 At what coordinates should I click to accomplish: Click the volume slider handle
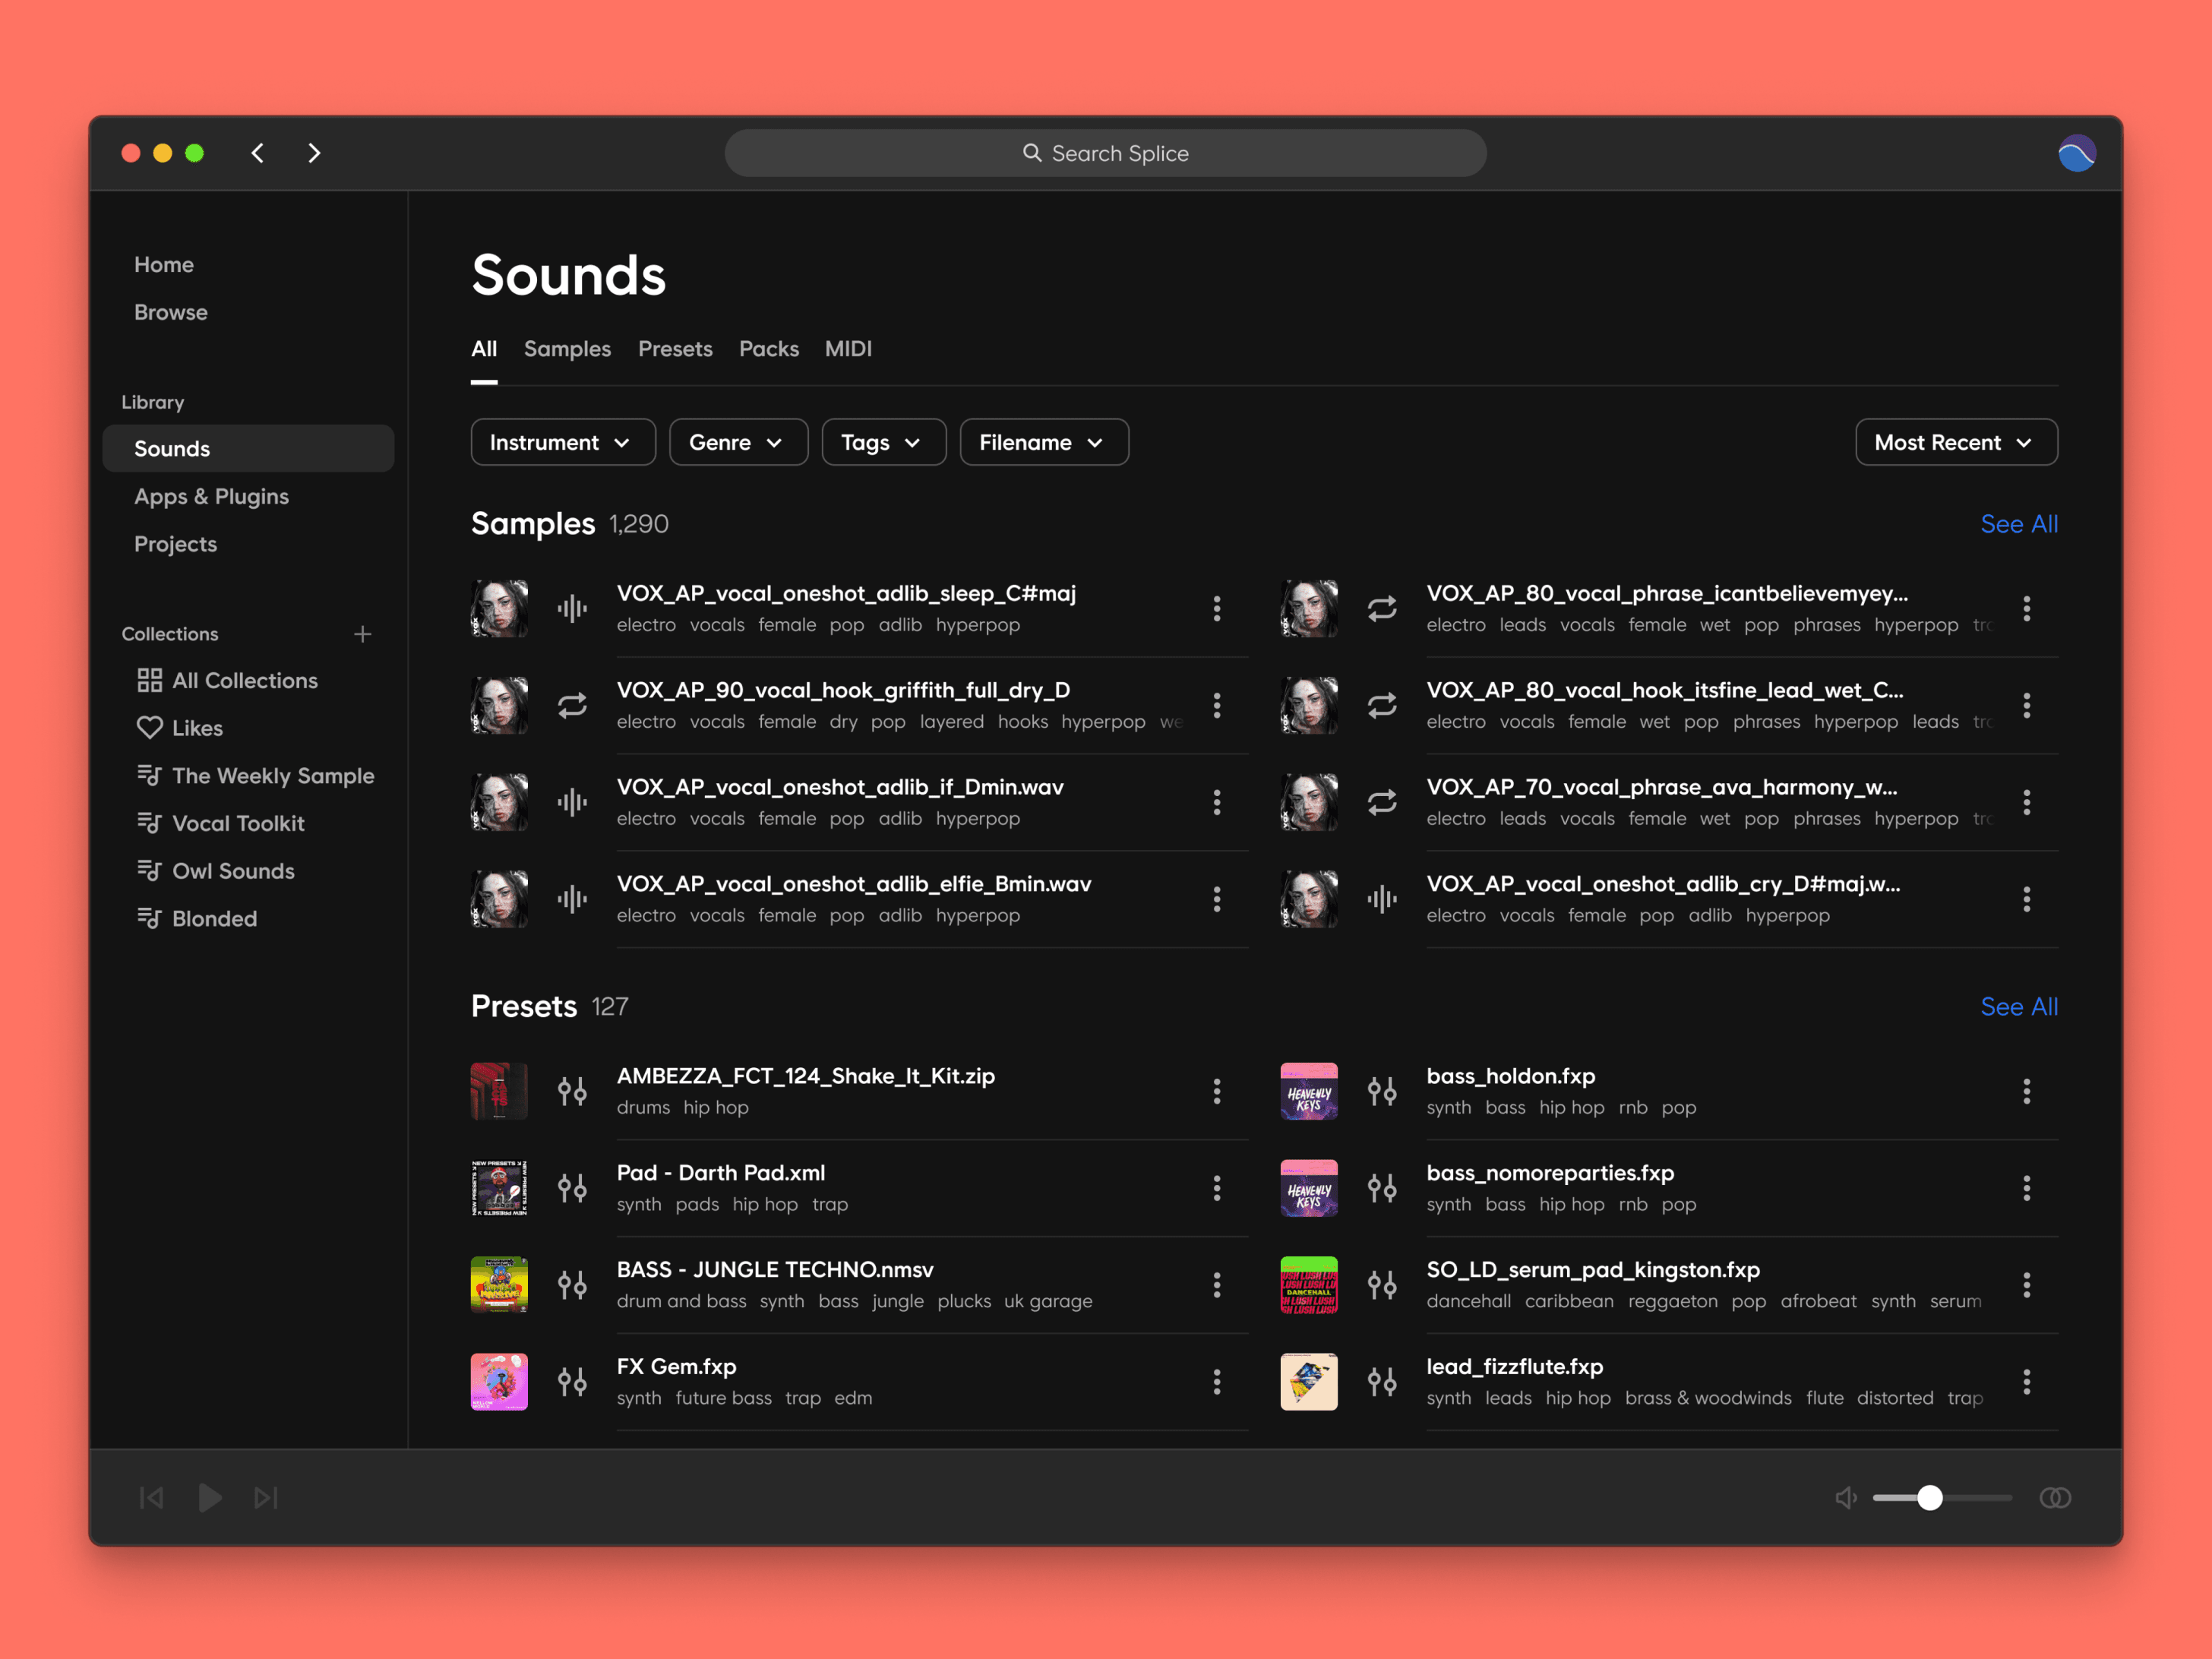pos(1930,1497)
